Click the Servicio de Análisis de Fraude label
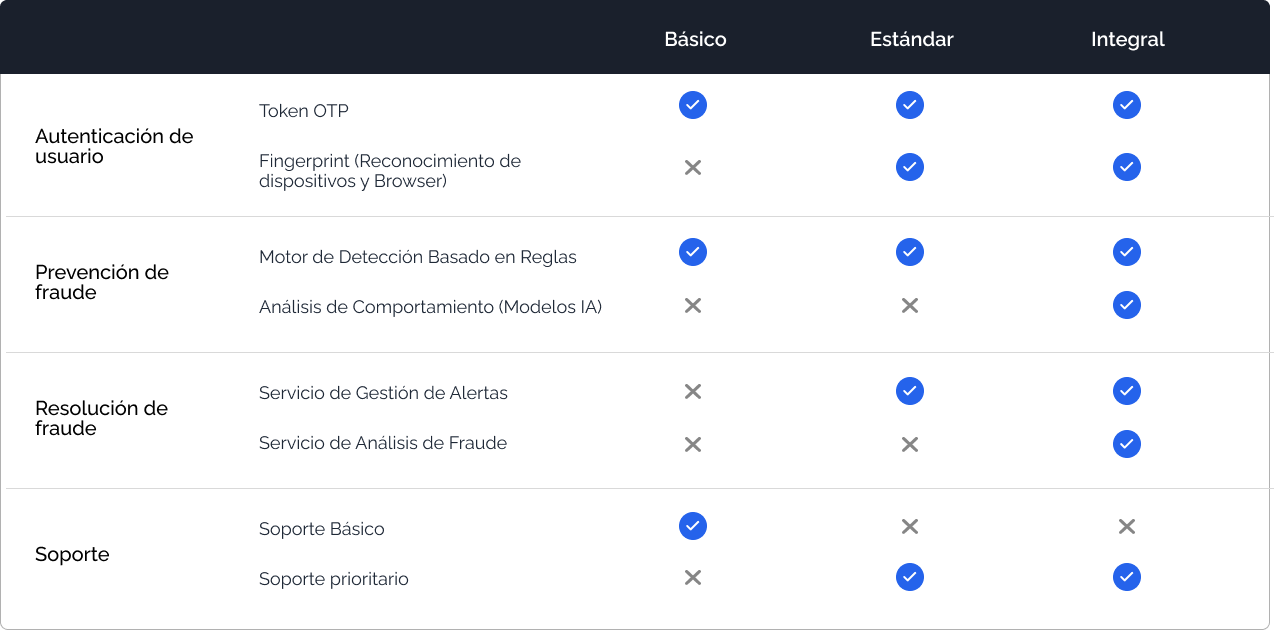Image resolution: width=1274 pixels, height=630 pixels. (x=383, y=443)
